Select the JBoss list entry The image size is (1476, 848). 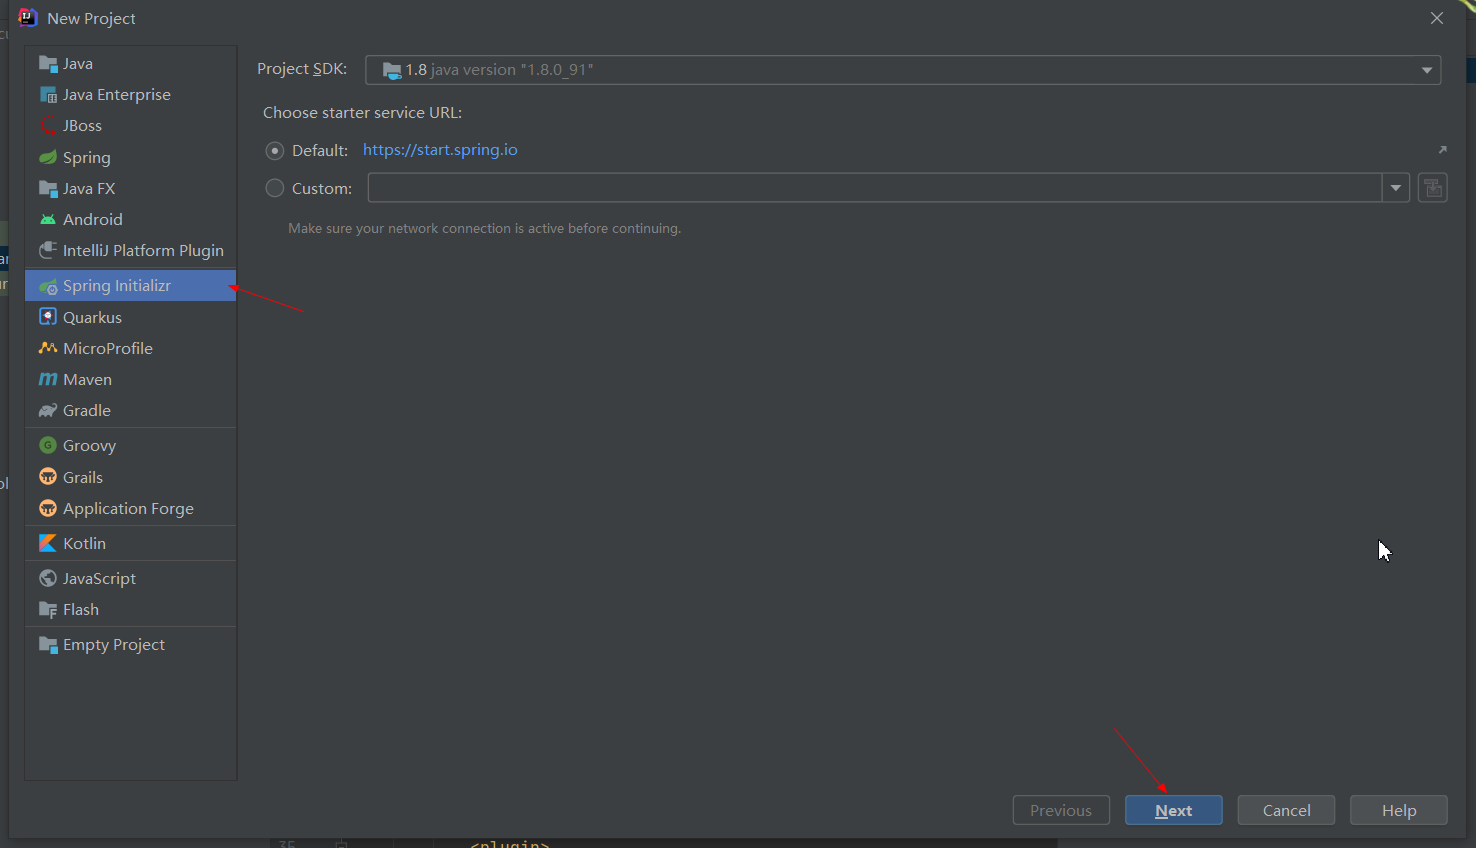pos(130,126)
